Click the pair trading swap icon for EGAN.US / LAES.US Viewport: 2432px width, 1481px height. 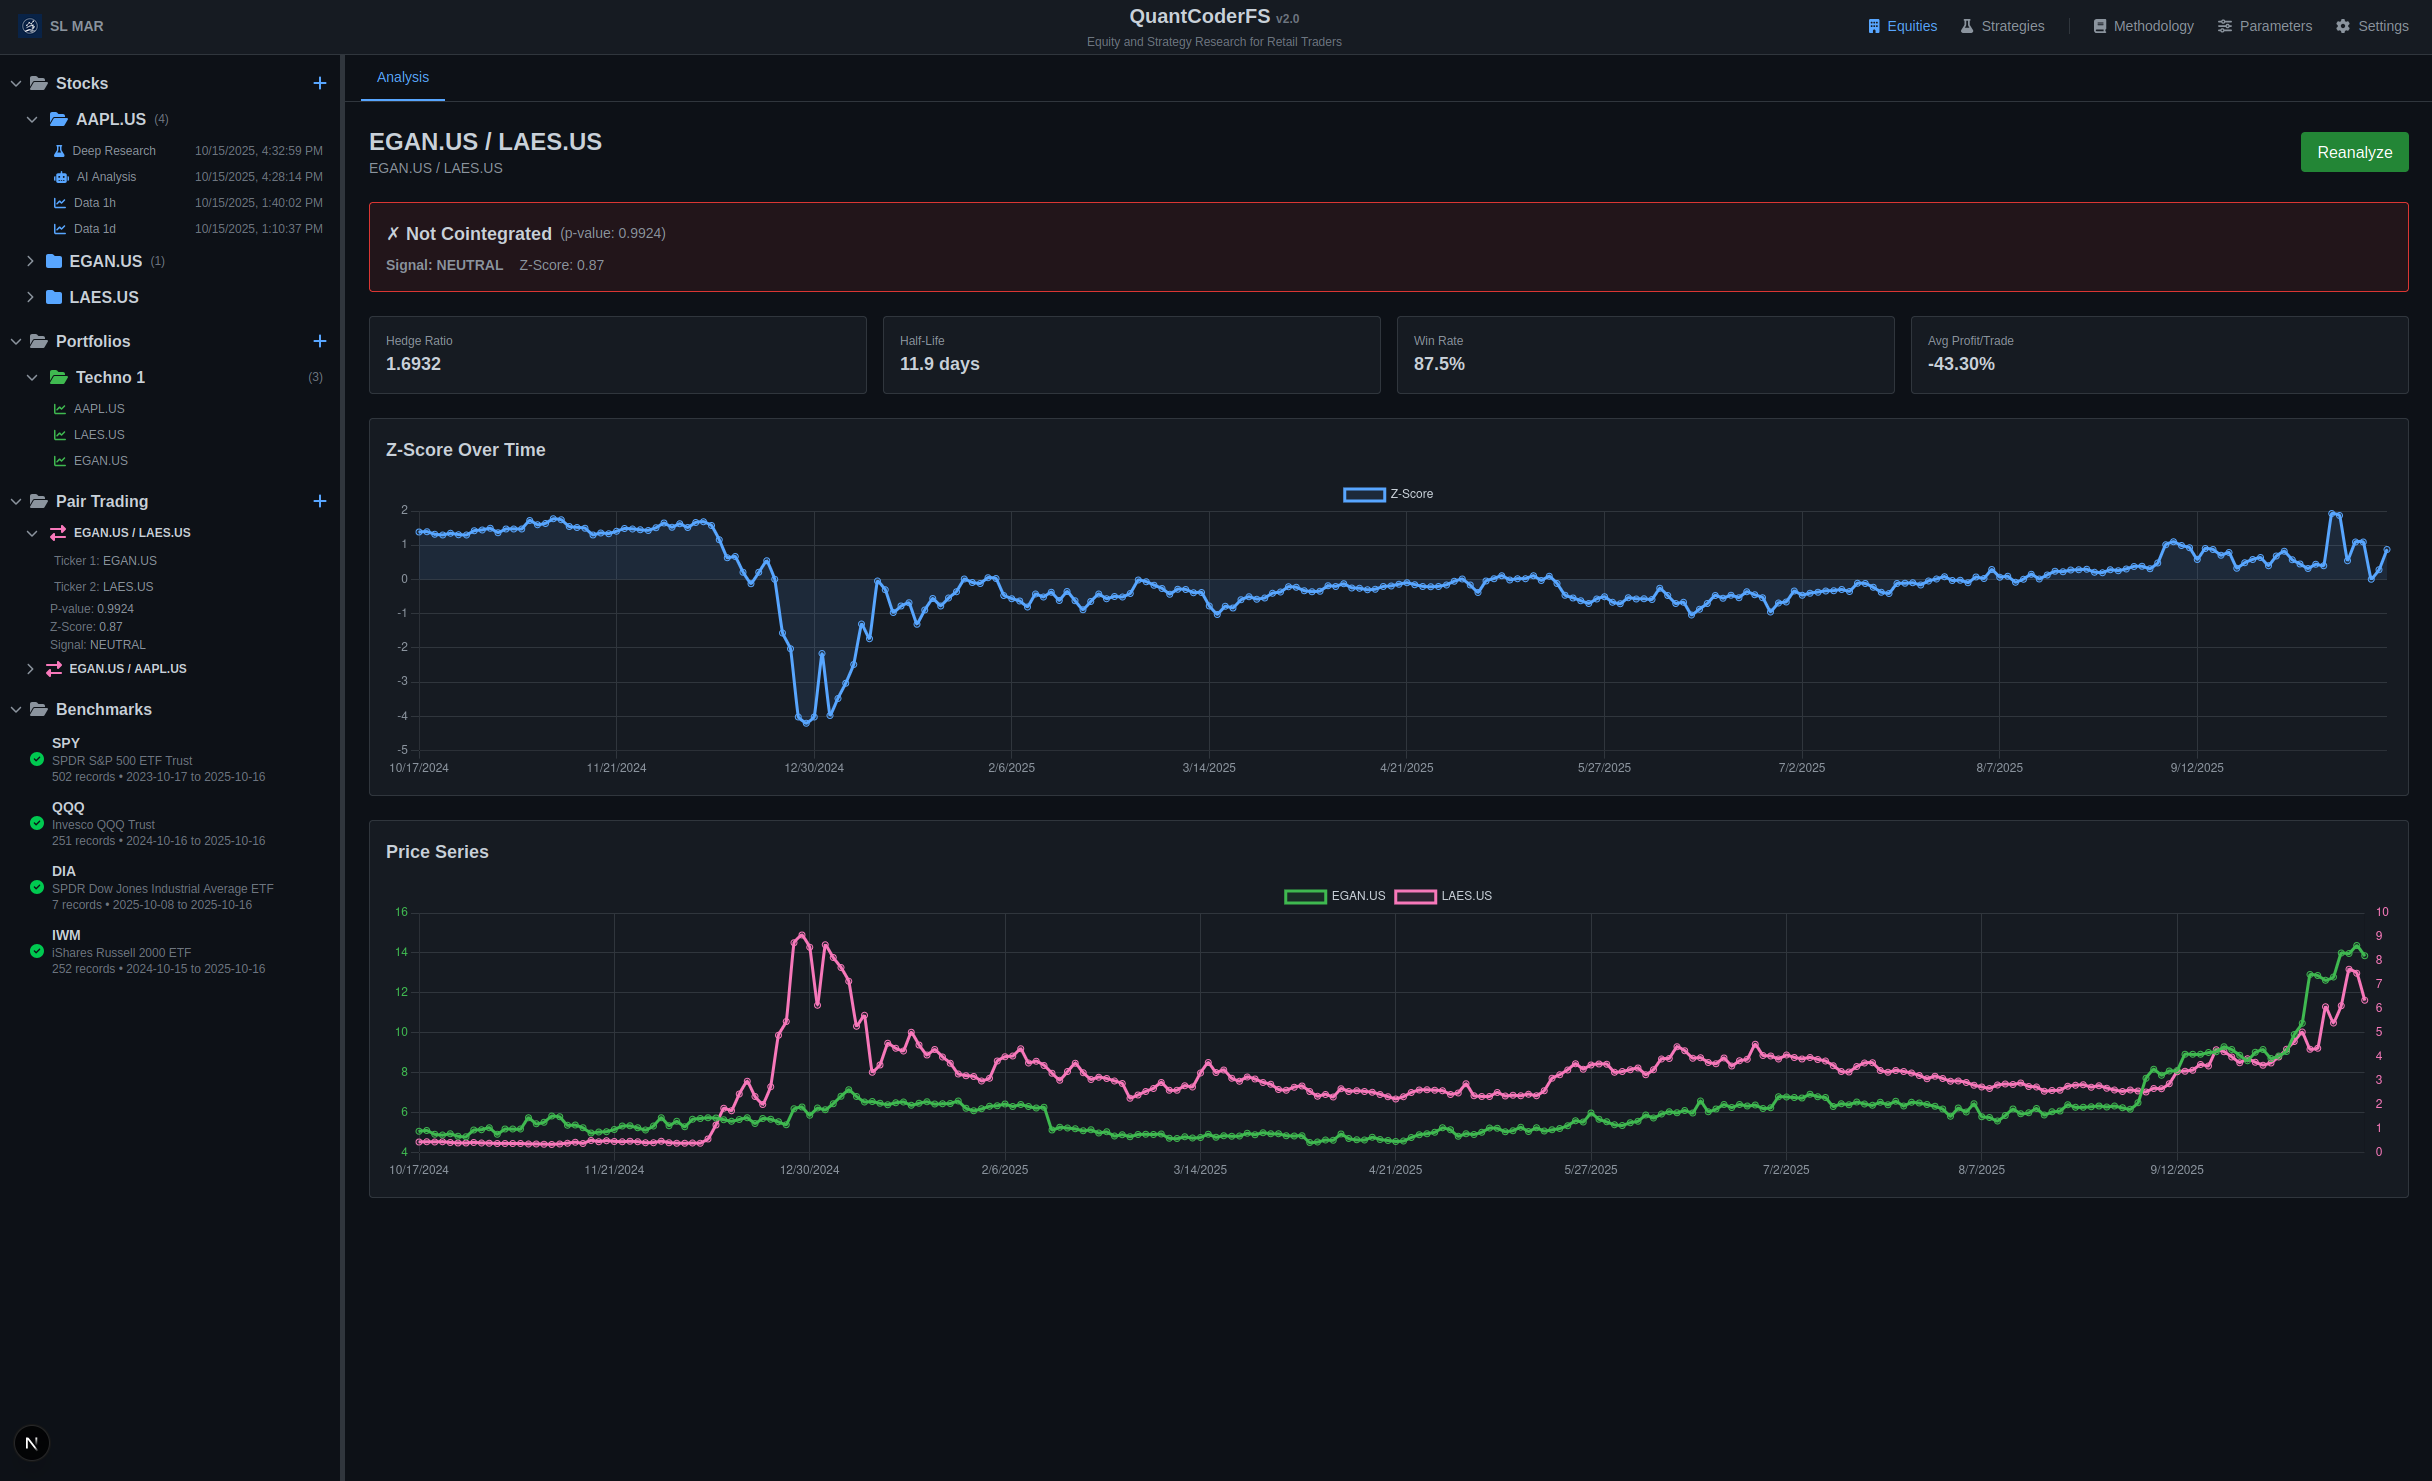pos(57,532)
